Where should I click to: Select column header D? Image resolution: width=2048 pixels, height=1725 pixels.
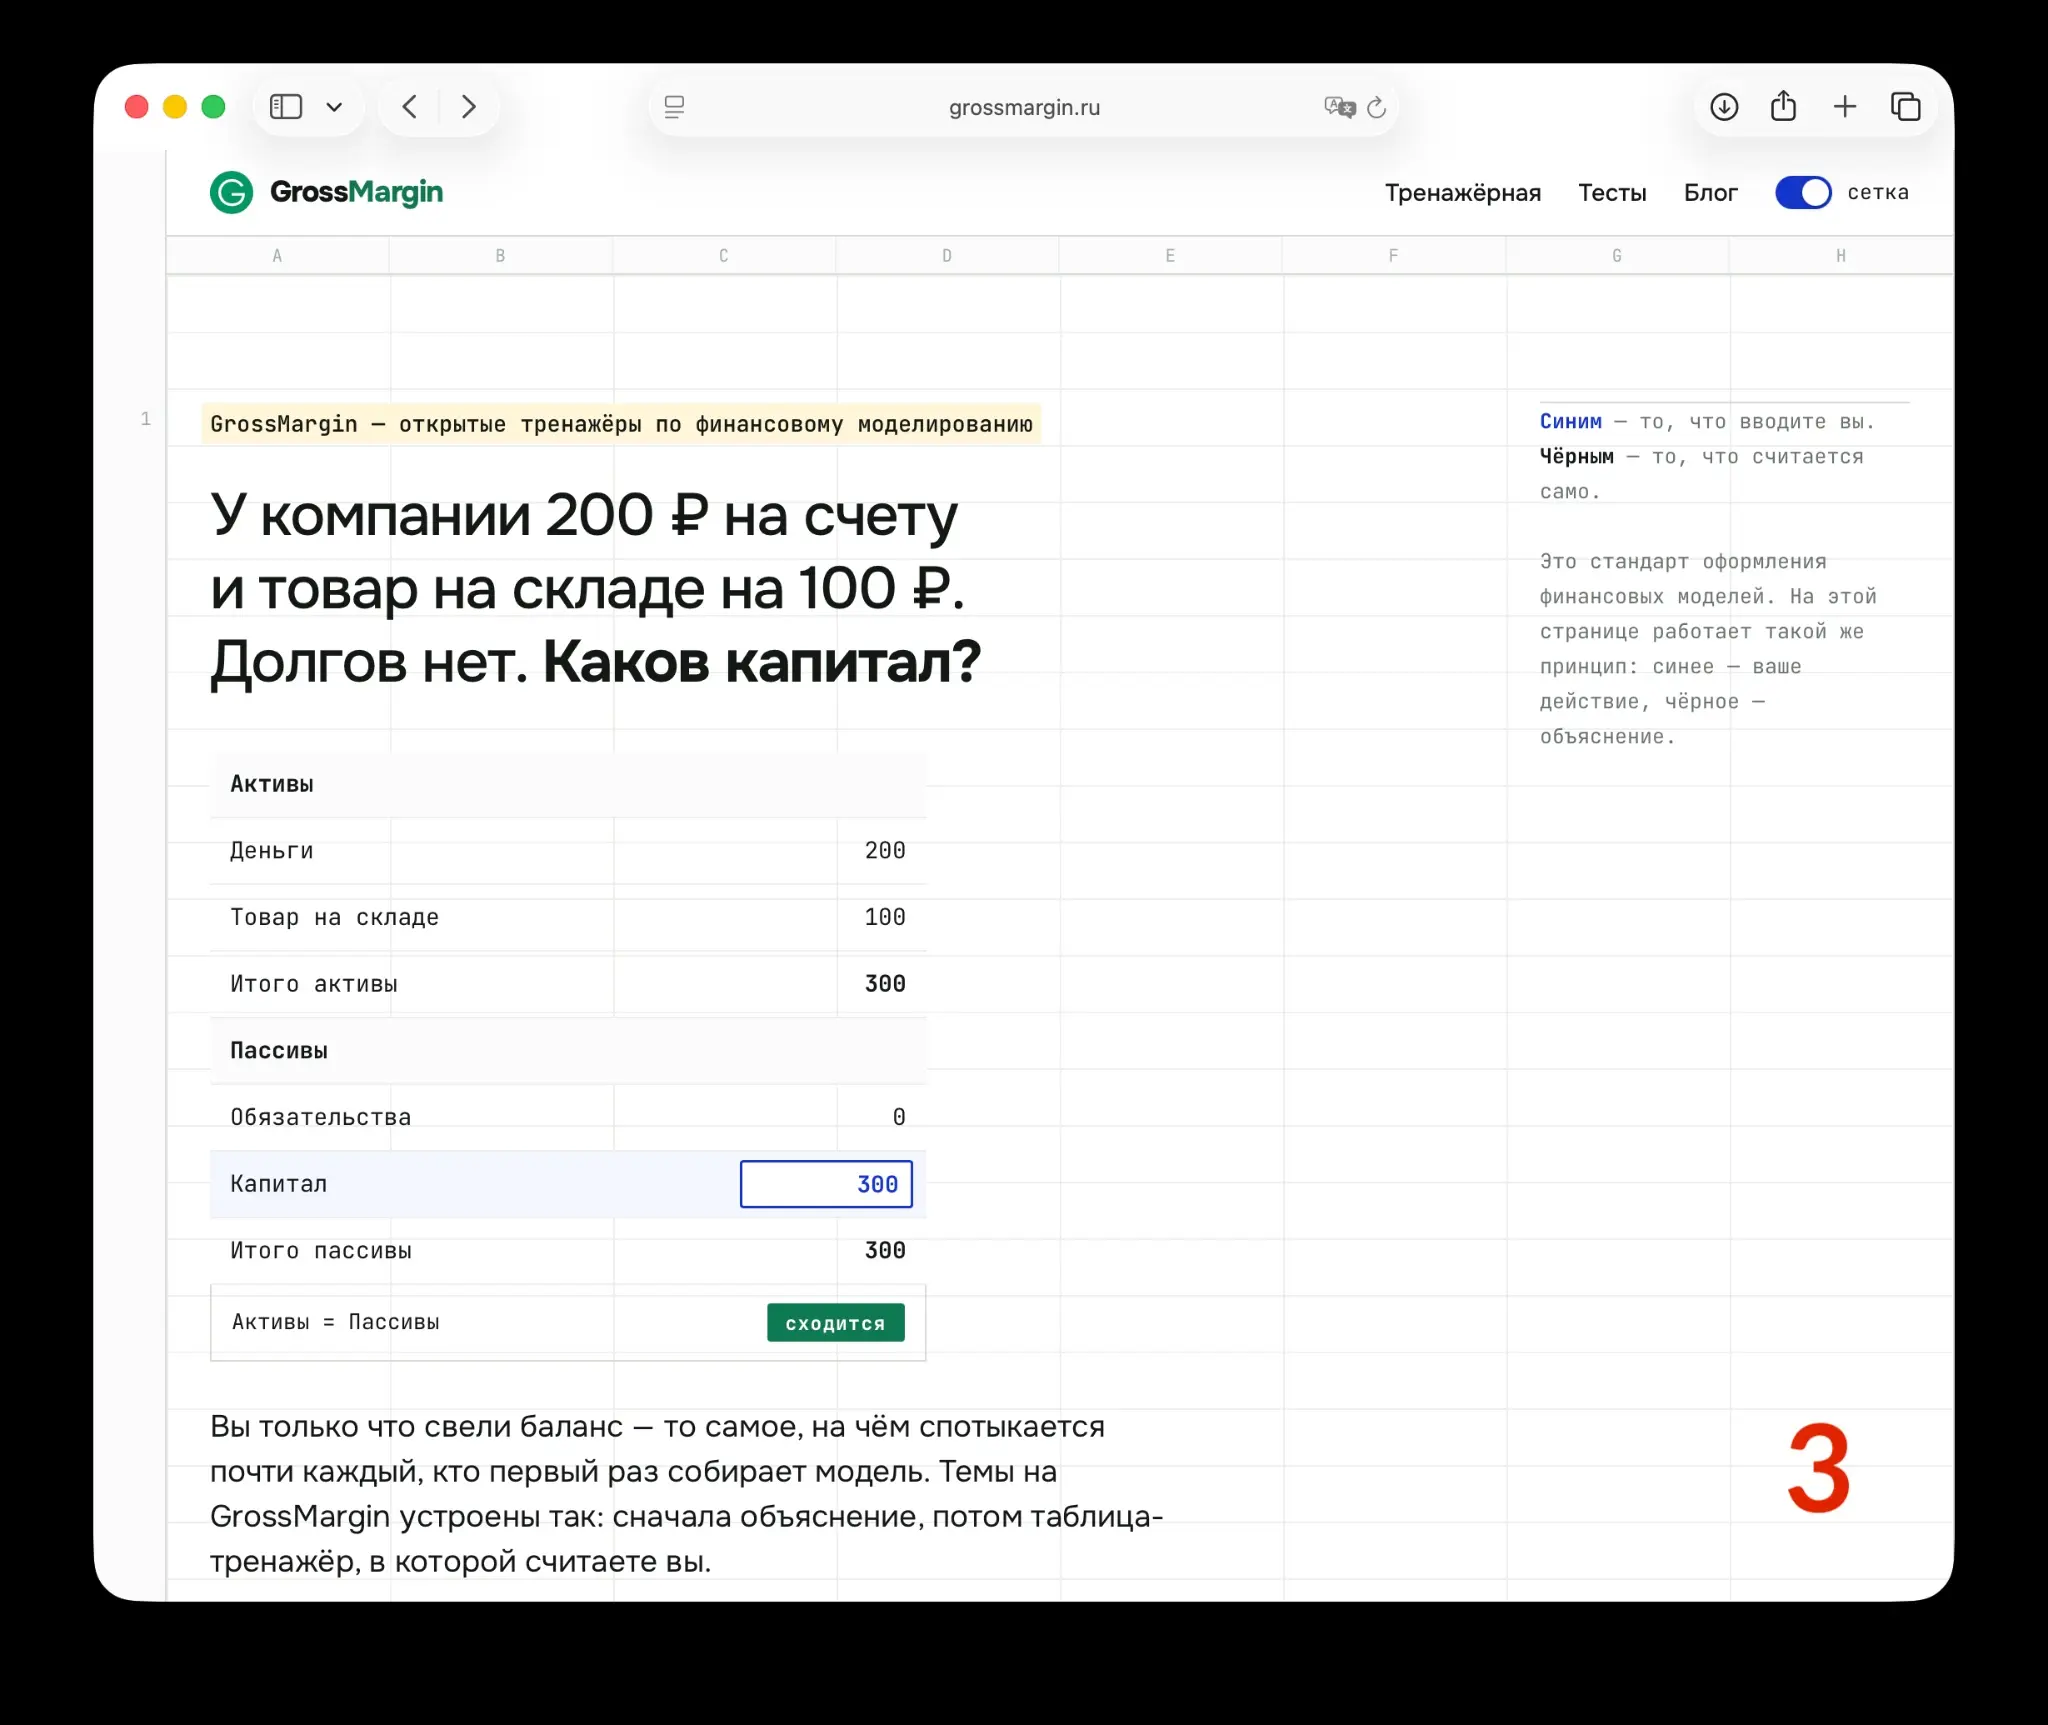947,256
